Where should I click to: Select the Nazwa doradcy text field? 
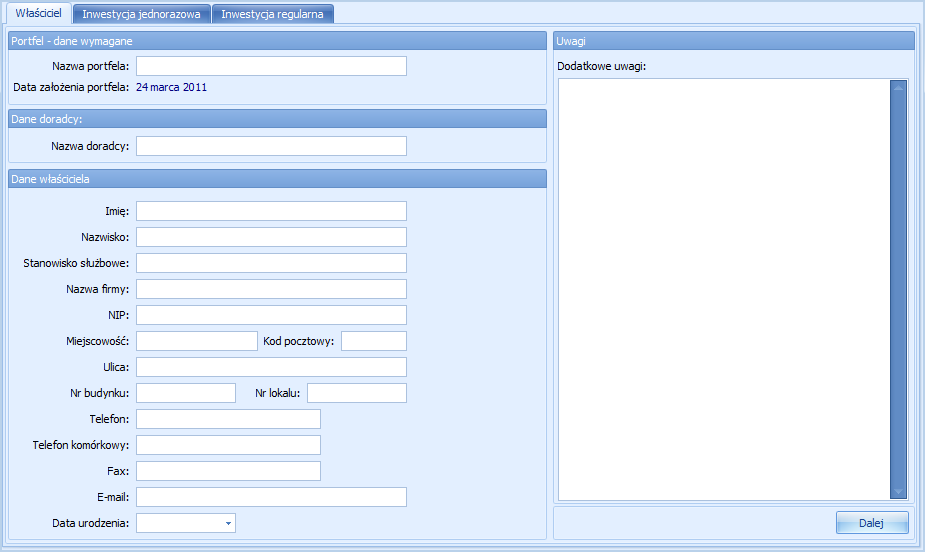point(271,146)
